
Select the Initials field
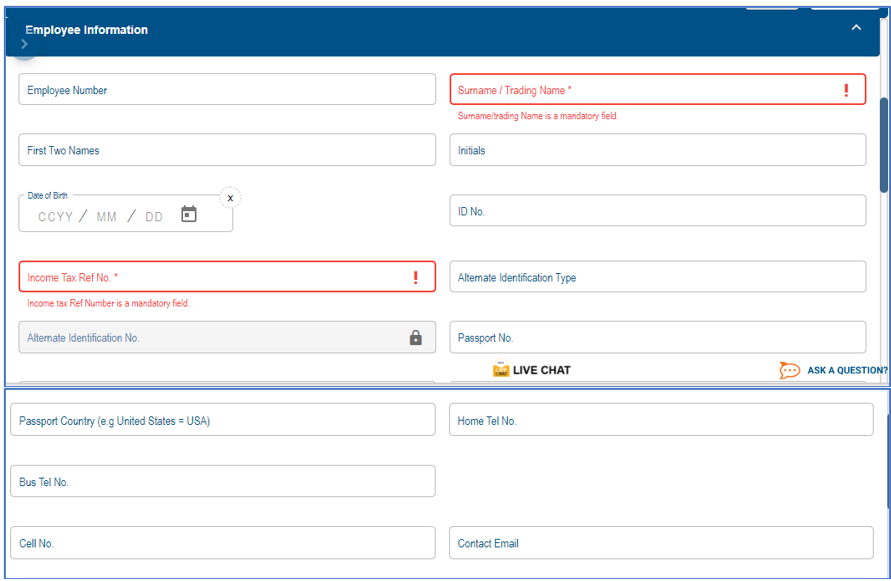coord(657,150)
